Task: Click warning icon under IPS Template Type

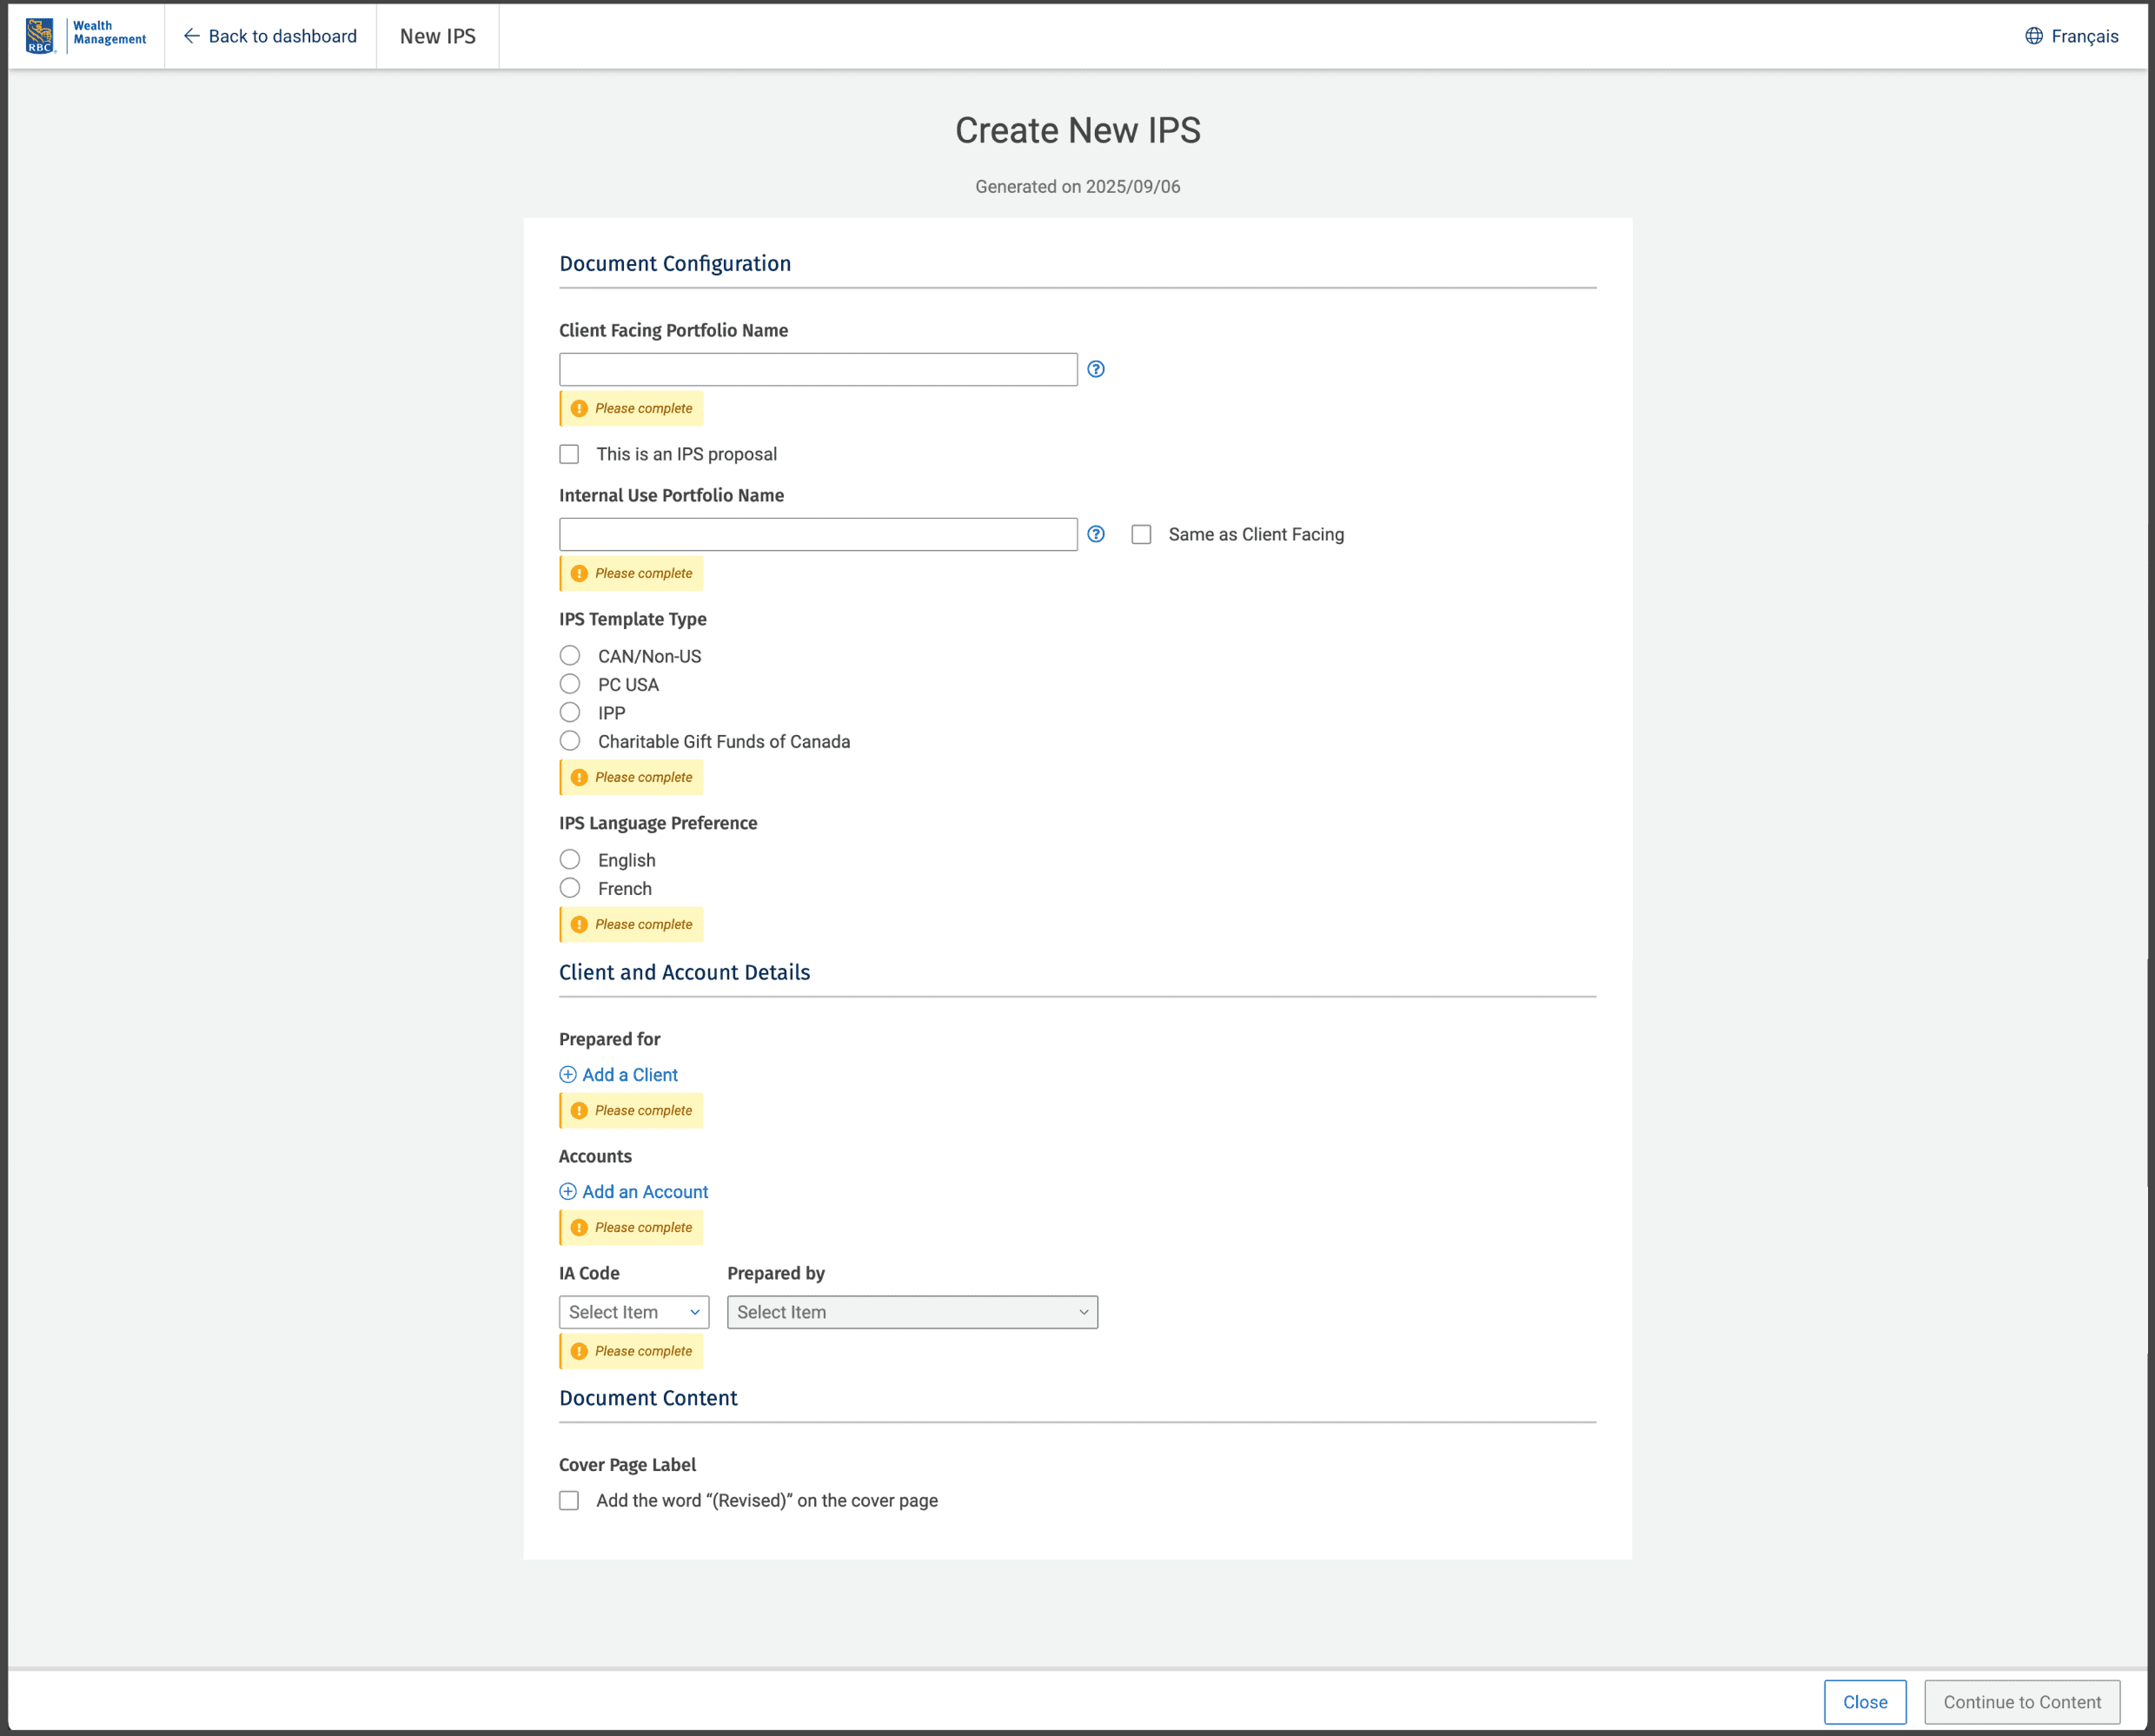Action: pos(579,777)
